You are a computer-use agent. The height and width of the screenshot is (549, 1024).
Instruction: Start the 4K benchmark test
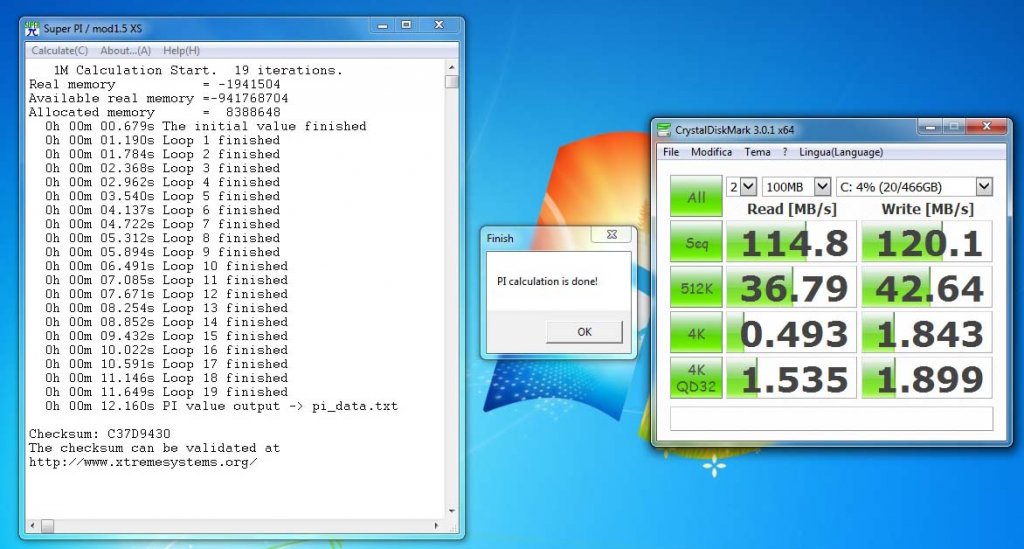(x=696, y=333)
